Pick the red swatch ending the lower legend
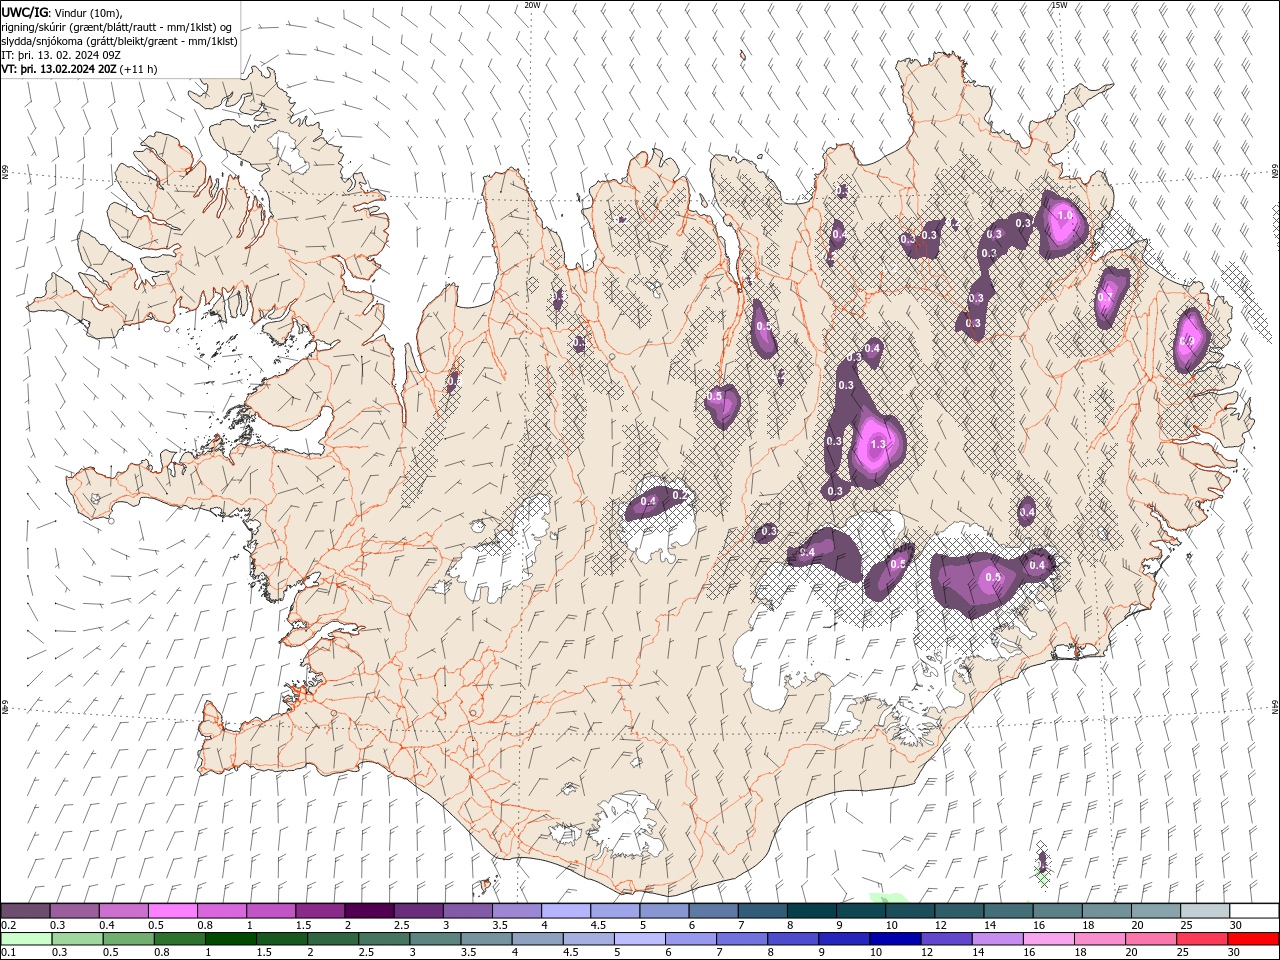Screen dimensions: 1280x960 point(1252,939)
